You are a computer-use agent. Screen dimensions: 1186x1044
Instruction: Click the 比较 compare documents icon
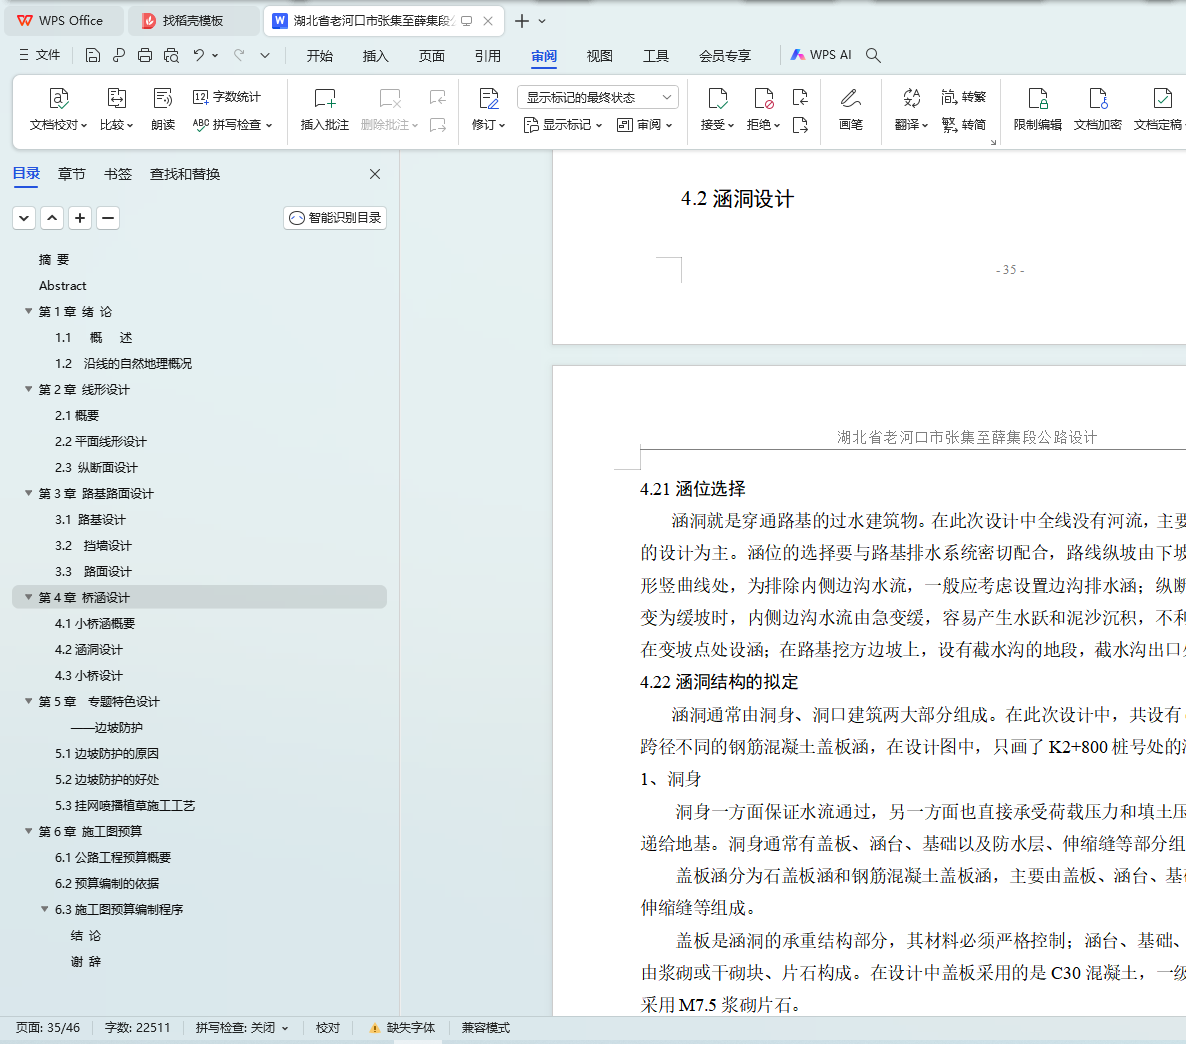click(116, 98)
